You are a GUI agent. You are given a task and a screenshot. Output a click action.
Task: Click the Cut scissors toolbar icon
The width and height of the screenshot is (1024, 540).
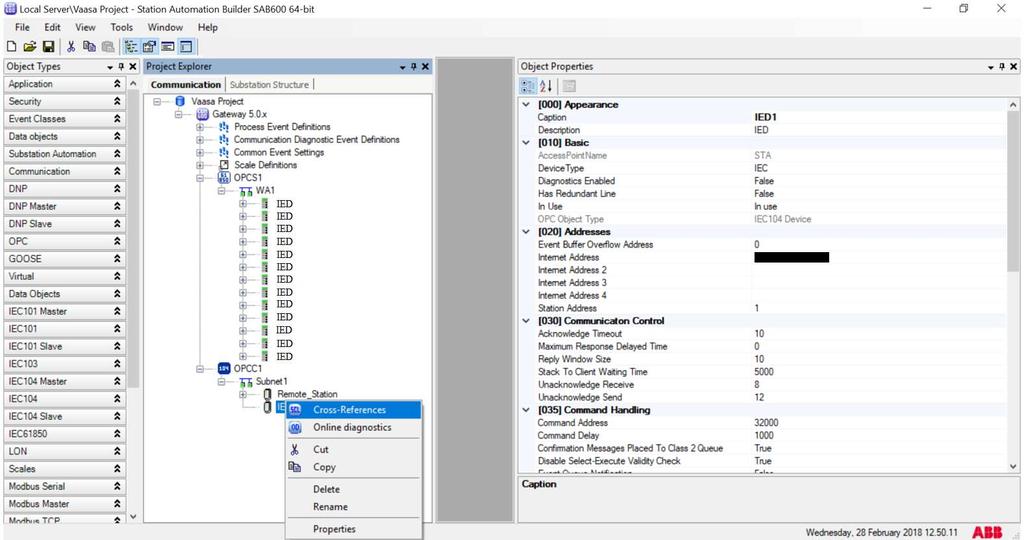(71, 46)
